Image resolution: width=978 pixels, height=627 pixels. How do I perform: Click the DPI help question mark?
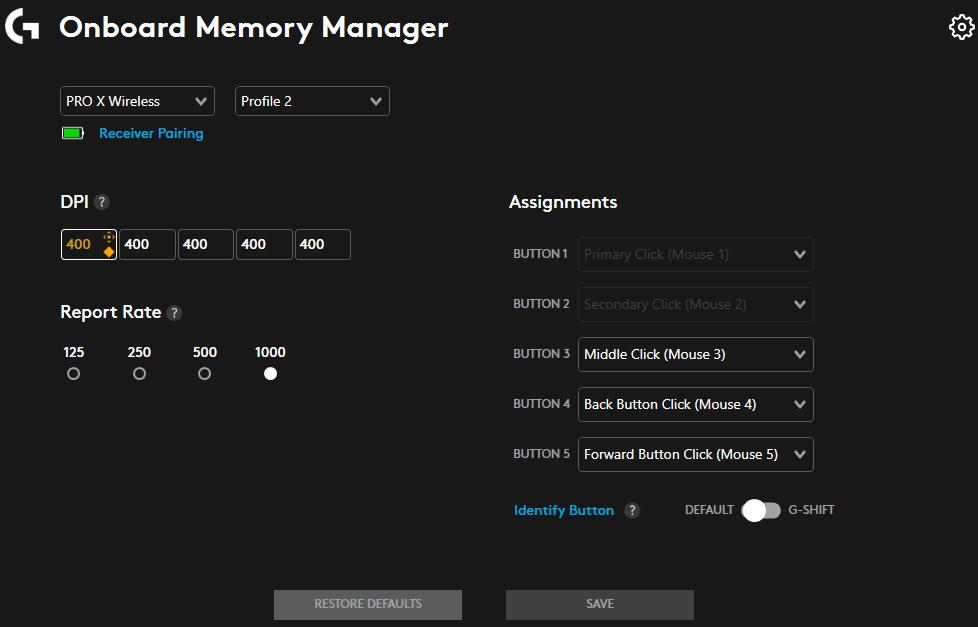(101, 202)
